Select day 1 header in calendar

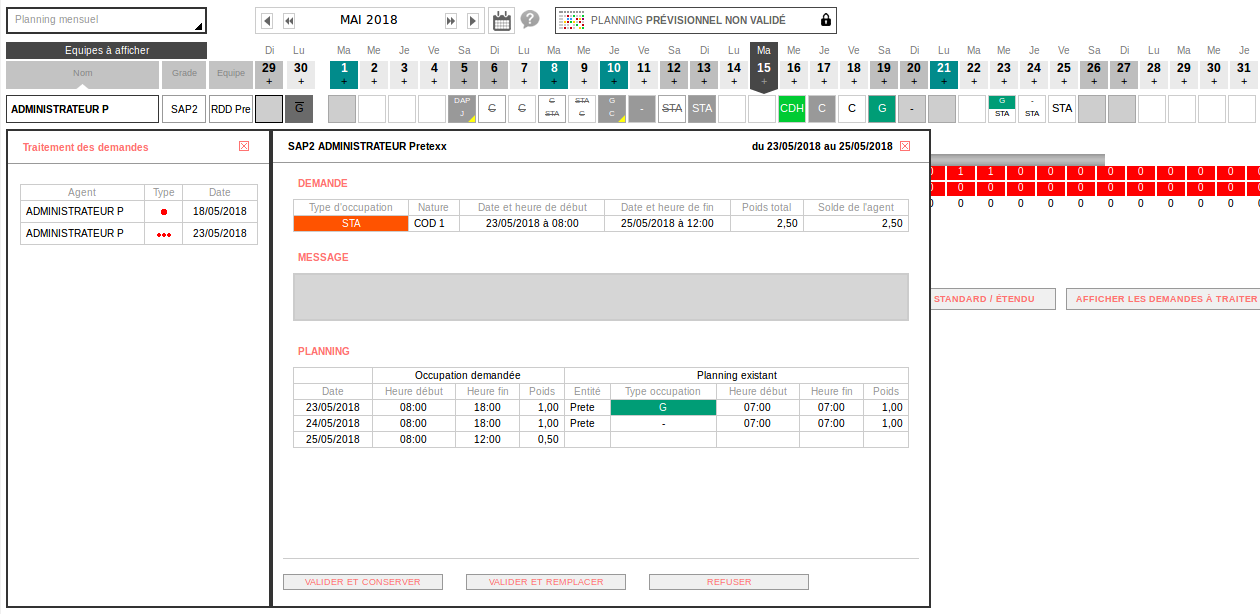coord(343,73)
